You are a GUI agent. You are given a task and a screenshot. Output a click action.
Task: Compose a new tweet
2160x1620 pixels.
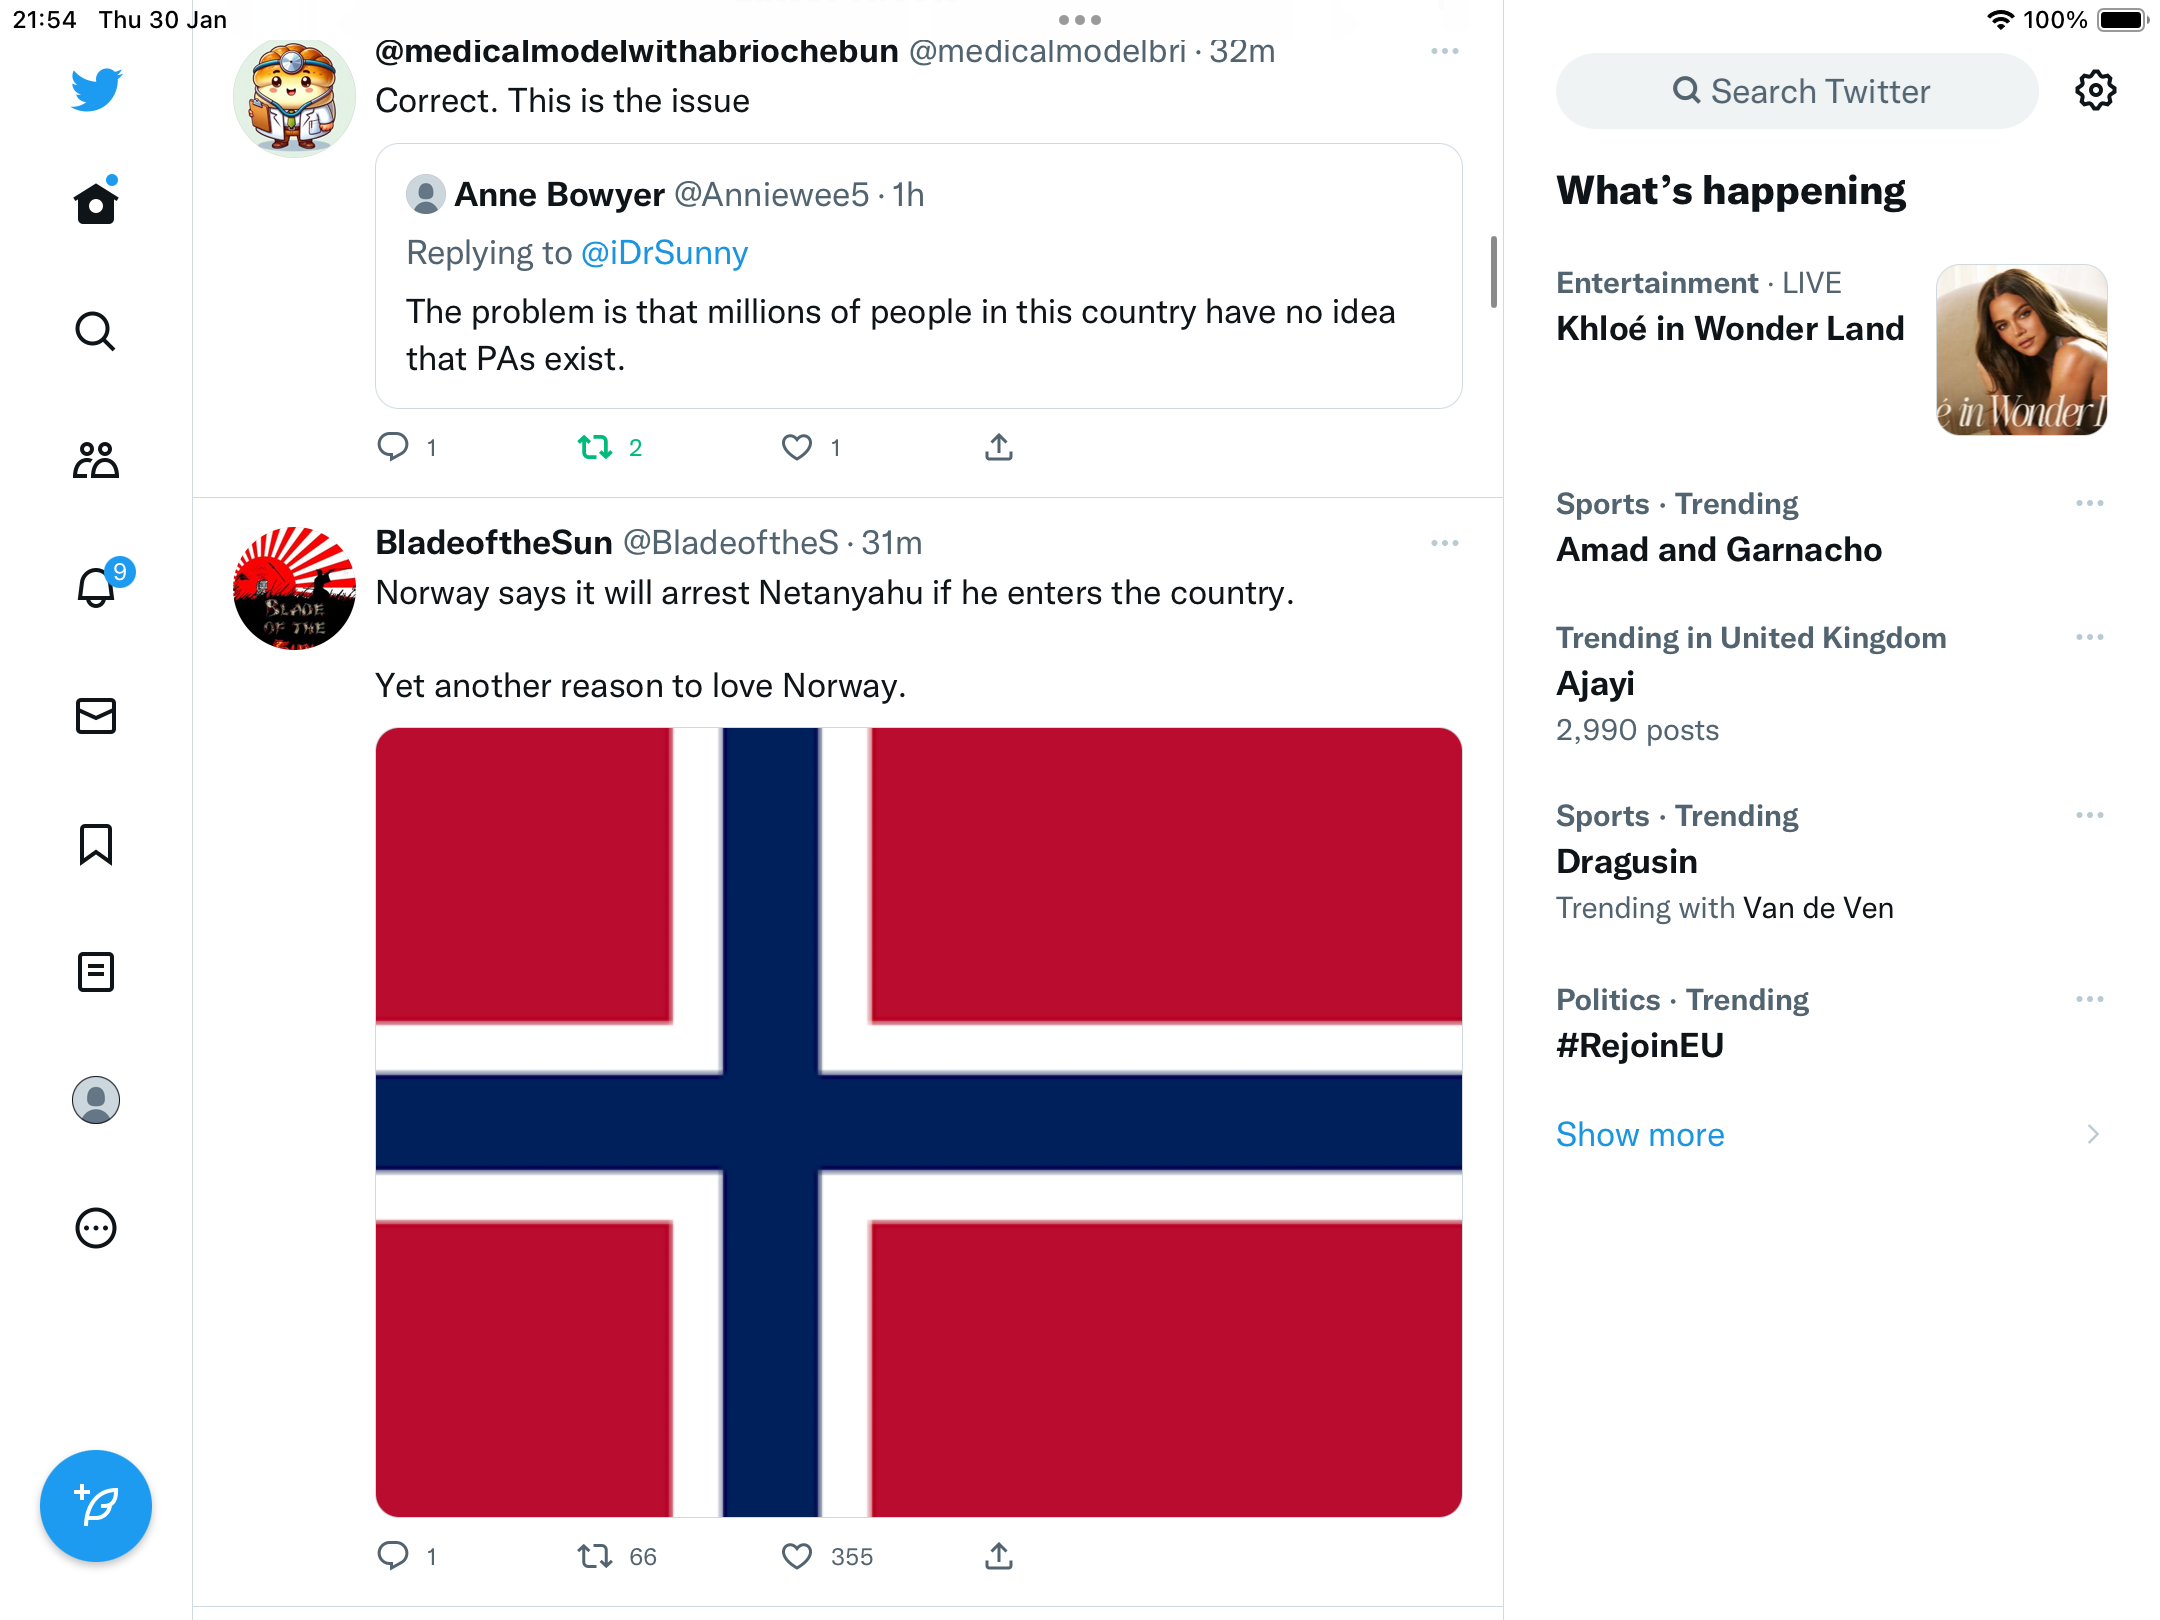click(96, 1506)
